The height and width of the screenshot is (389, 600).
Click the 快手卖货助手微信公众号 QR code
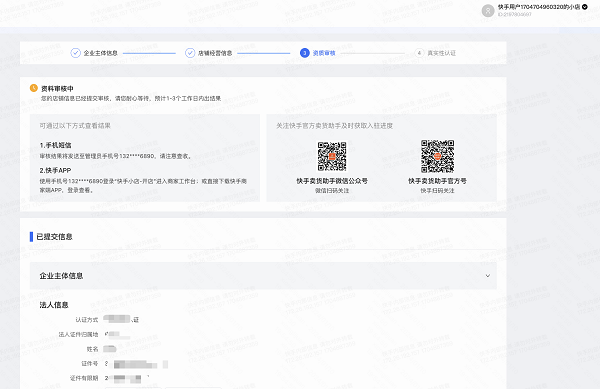332,156
